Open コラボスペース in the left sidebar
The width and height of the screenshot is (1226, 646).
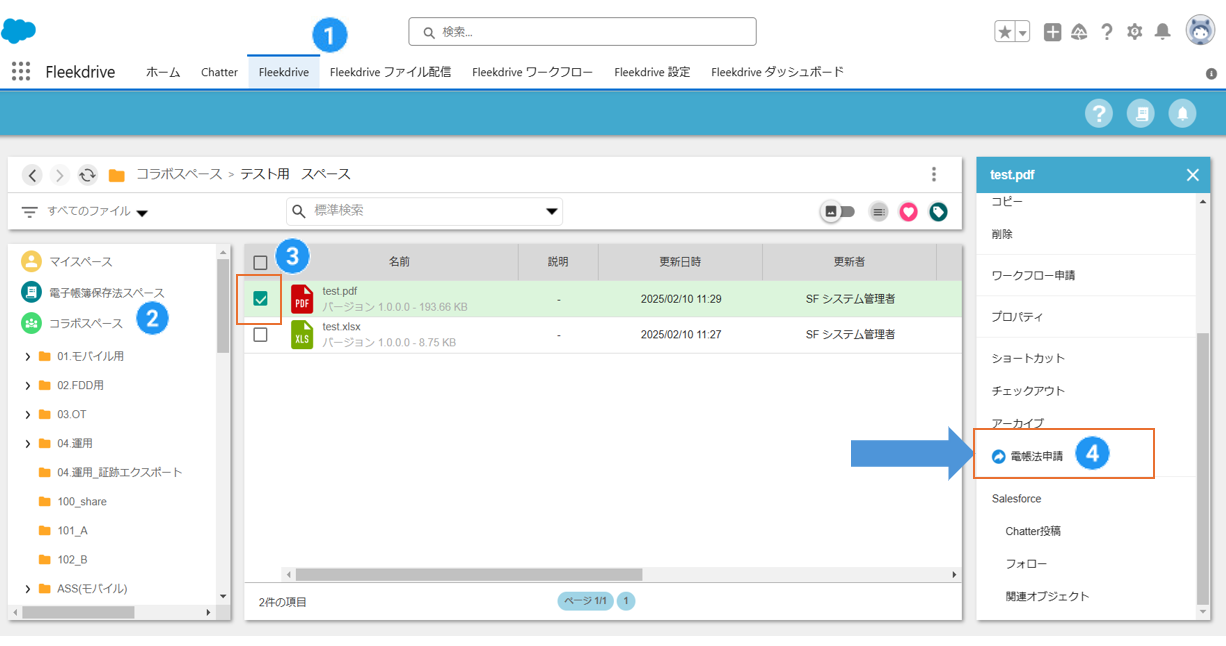(86, 323)
